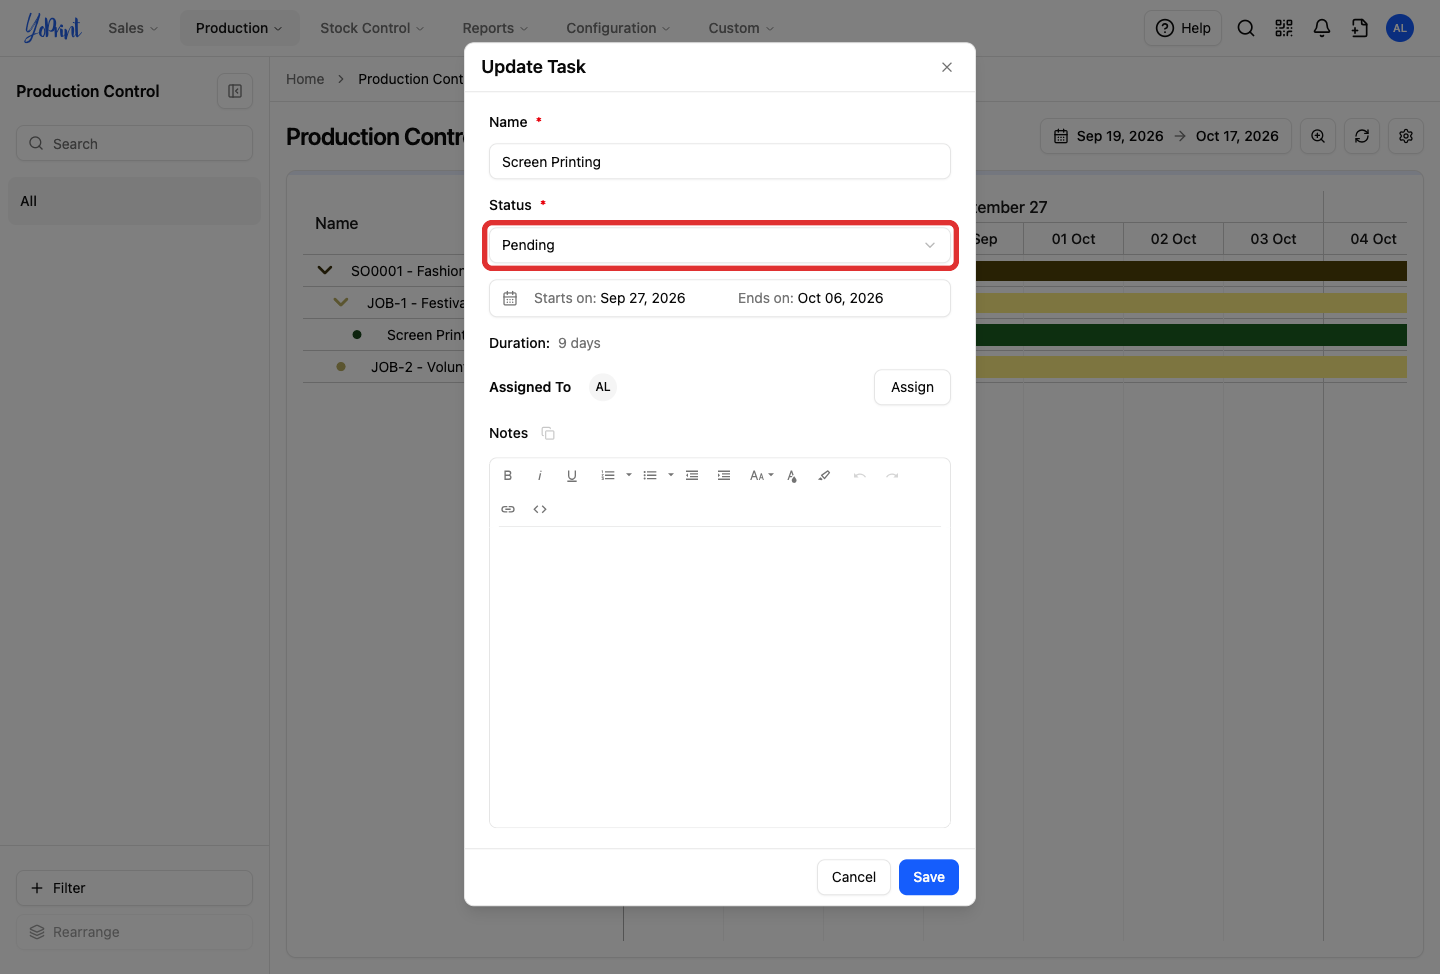Open the text color picker

point(792,476)
